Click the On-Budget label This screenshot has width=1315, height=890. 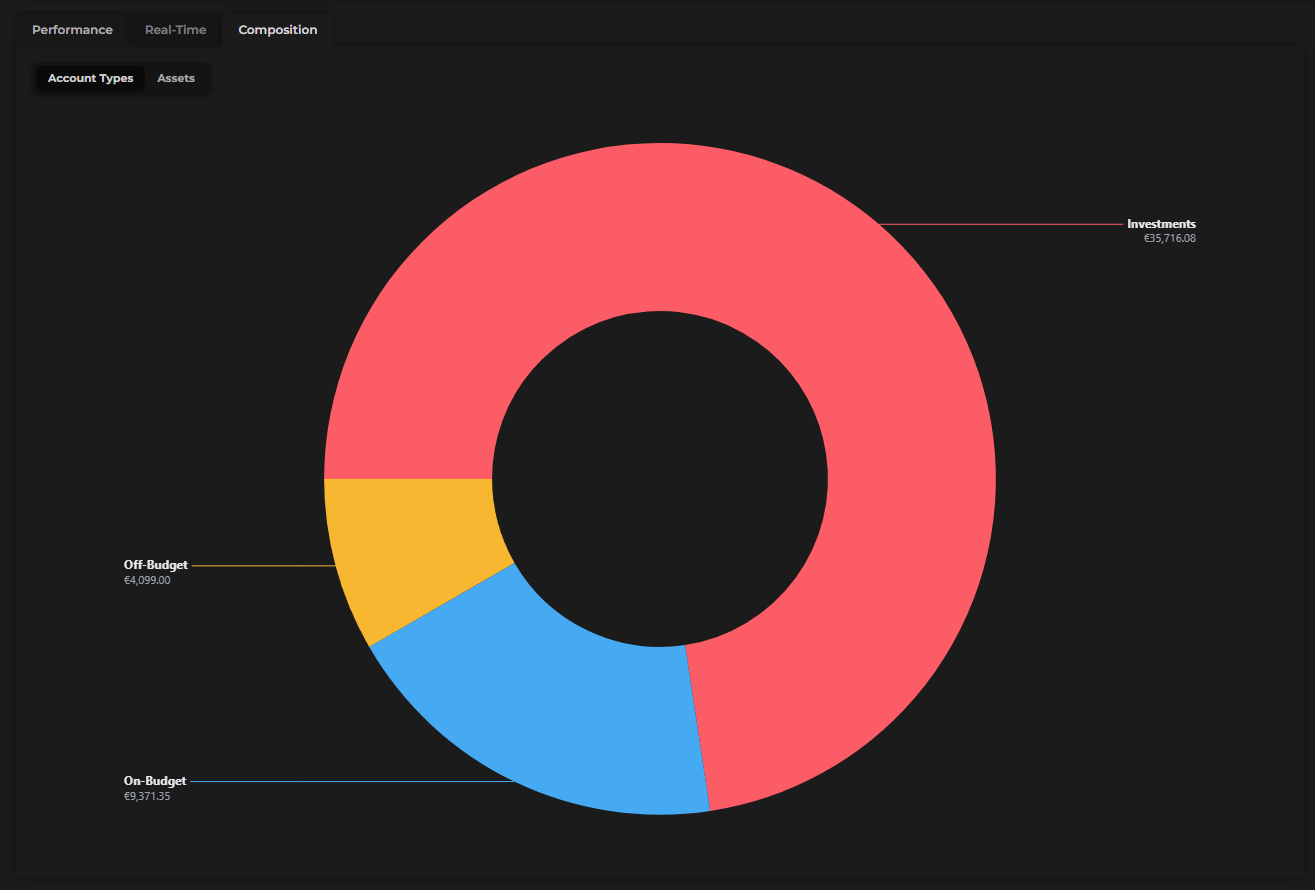[153, 781]
